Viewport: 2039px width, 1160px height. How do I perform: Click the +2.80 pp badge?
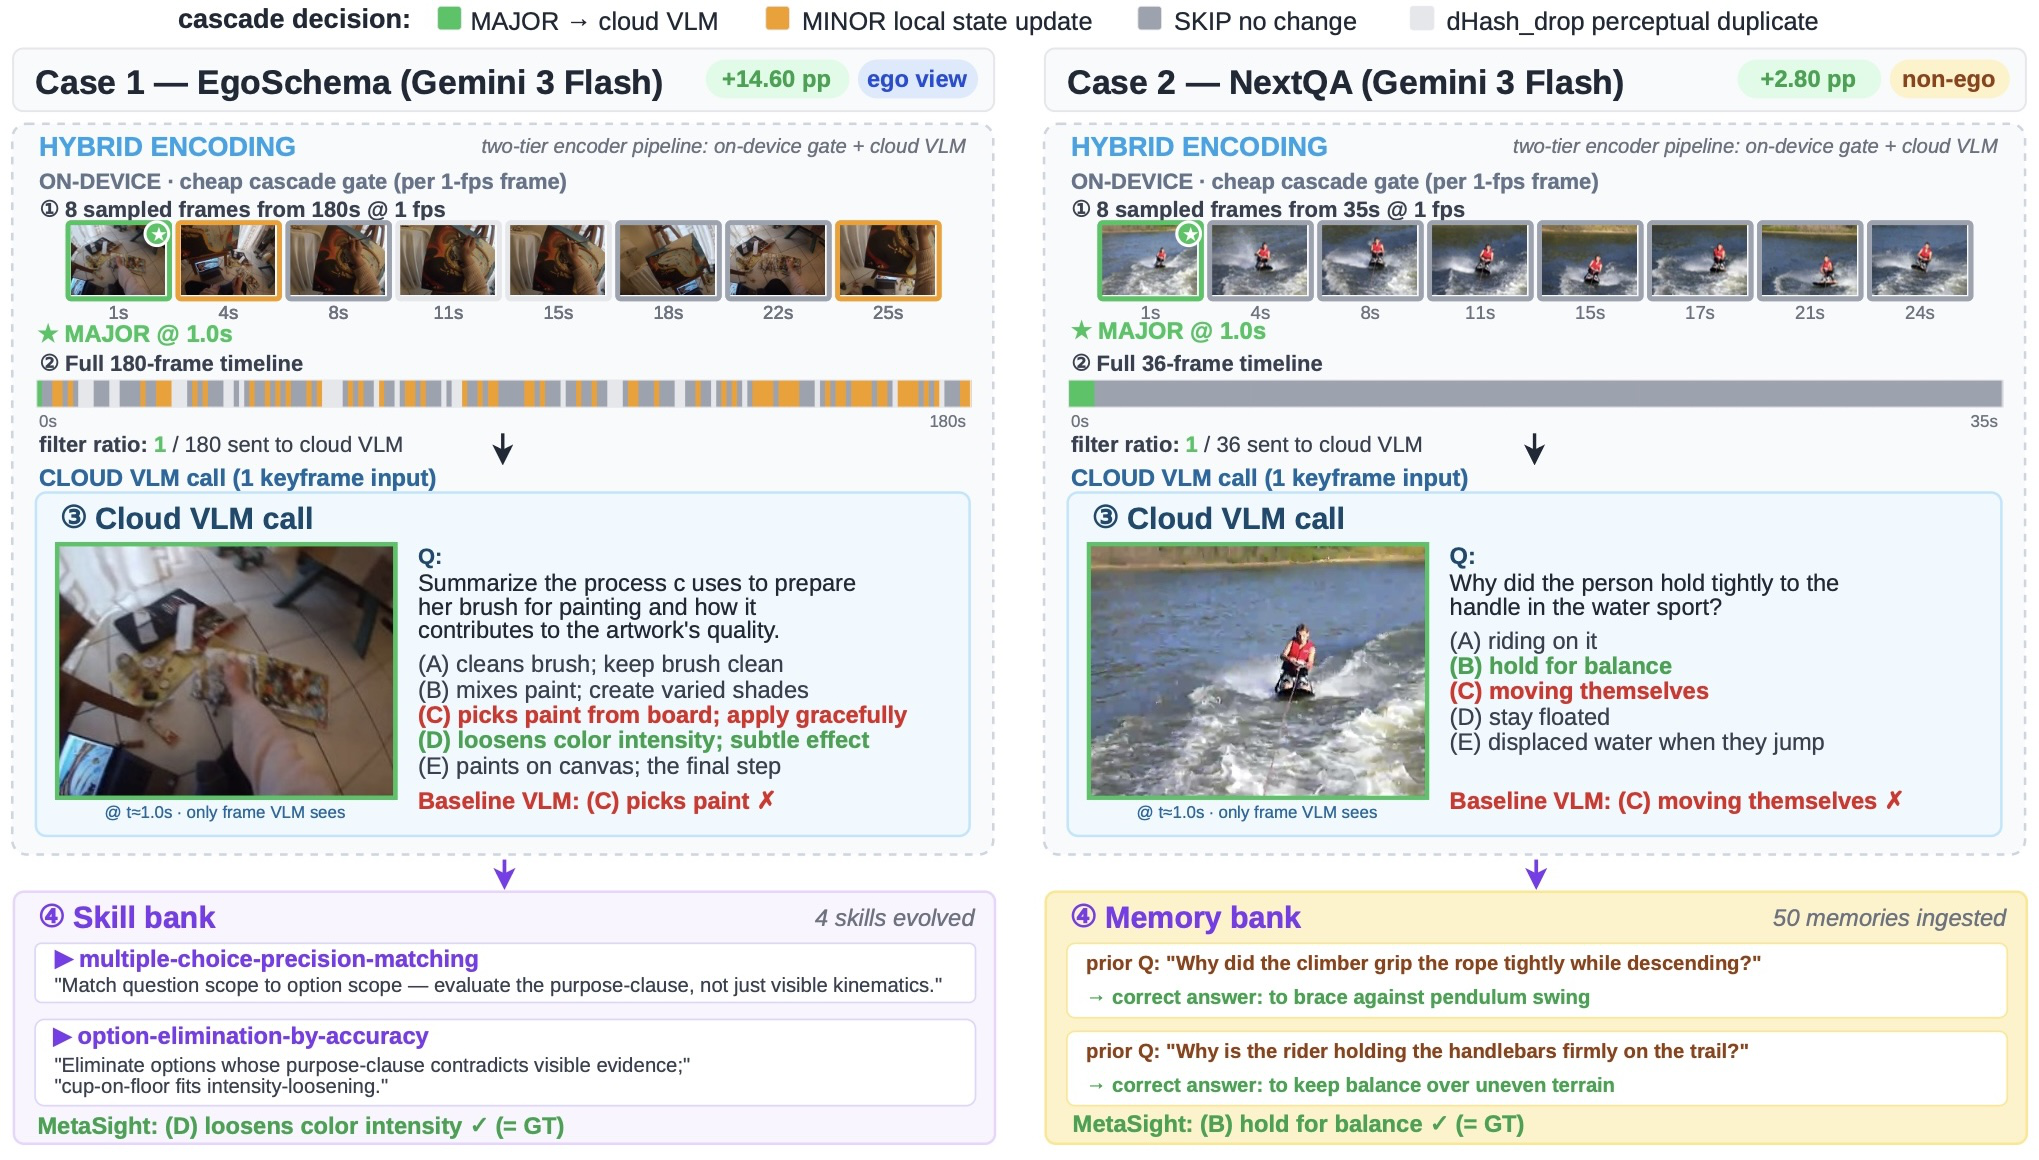point(1807,79)
